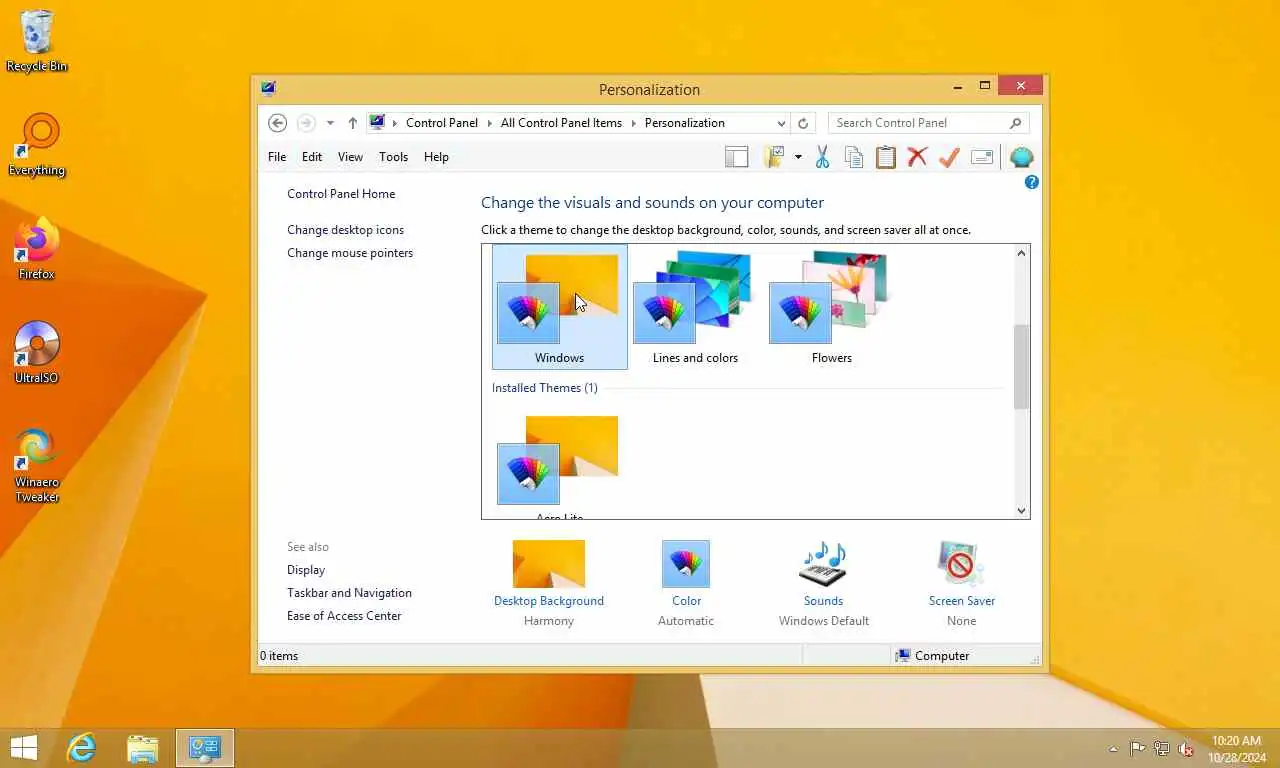The width and height of the screenshot is (1280, 768).
Task: Open the Sounds settings icon
Action: pyautogui.click(x=823, y=564)
